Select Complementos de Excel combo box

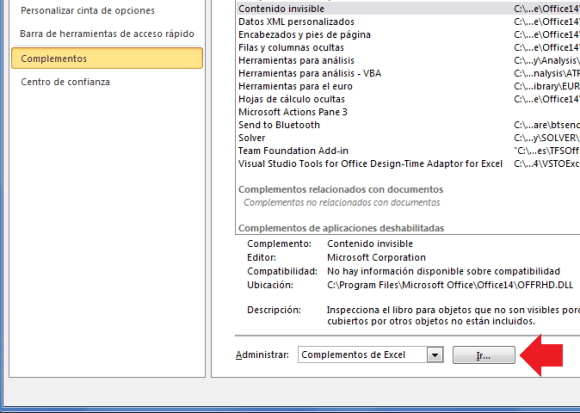[371, 355]
